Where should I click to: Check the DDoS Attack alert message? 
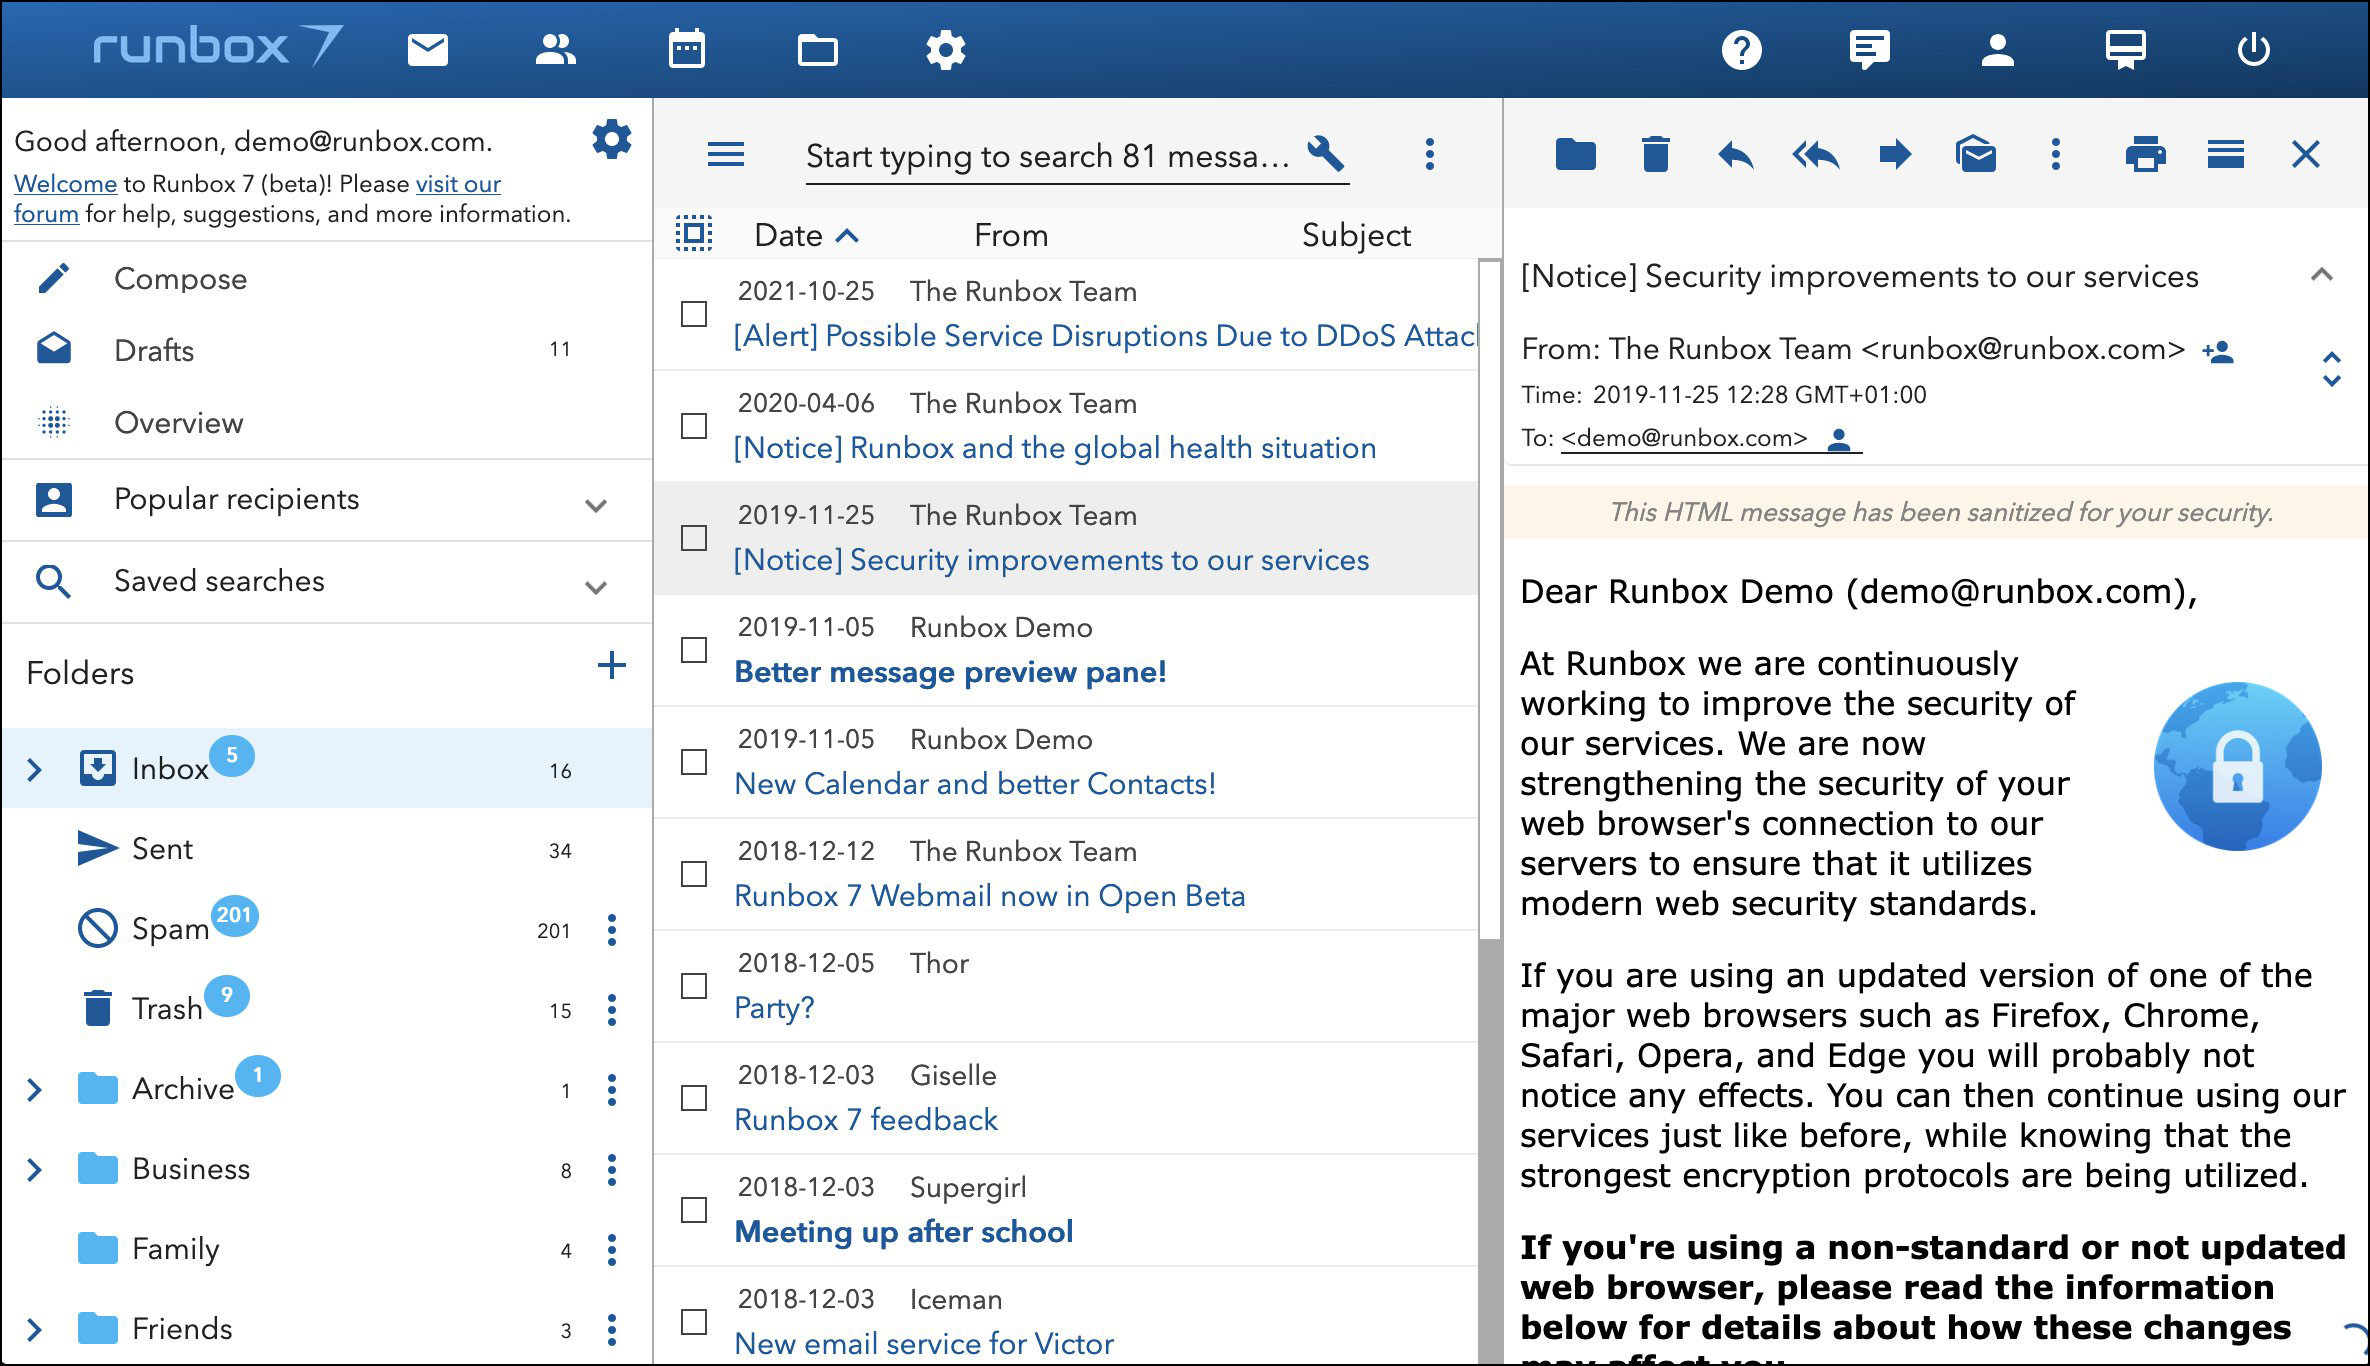(693, 314)
